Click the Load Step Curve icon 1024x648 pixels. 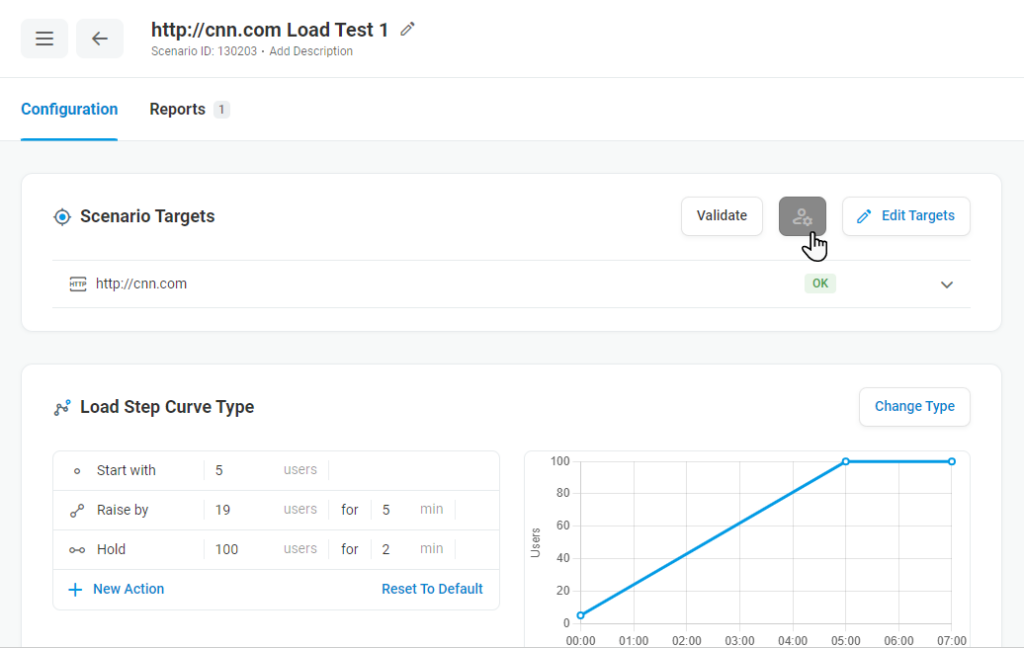(62, 408)
